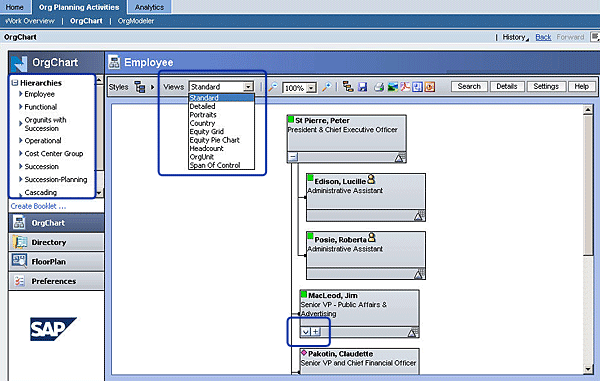The image size is (600, 381).
Task: Expand MacLeod, Jim node with plus
Action: (316, 332)
